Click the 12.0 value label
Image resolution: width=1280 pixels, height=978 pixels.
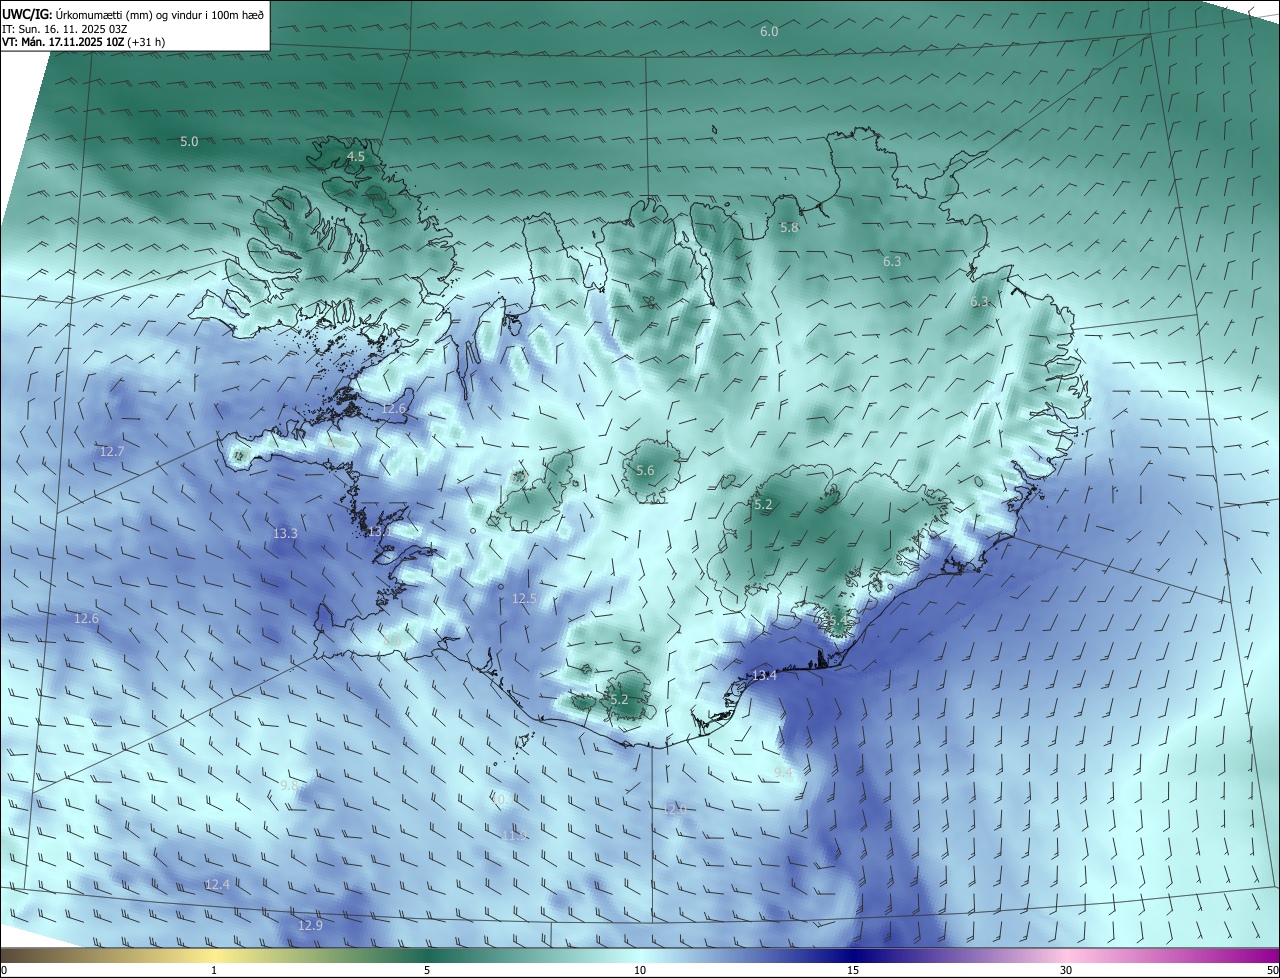tap(675, 808)
